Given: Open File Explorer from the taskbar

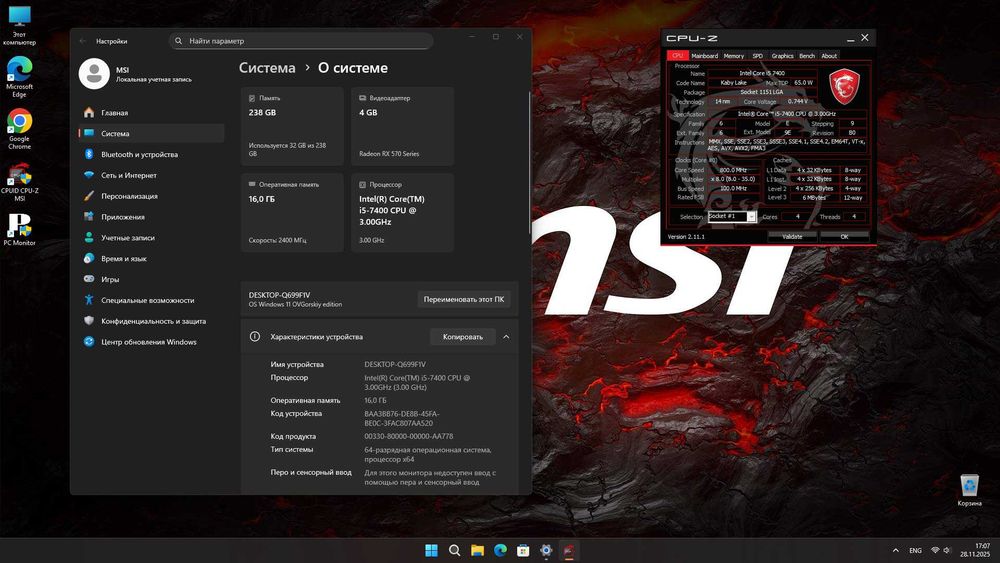Looking at the screenshot, I should click(477, 550).
